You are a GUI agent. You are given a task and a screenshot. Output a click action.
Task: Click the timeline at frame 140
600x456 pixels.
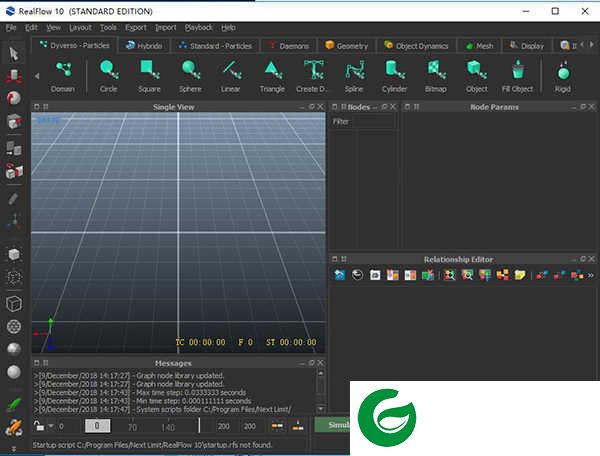pos(168,427)
